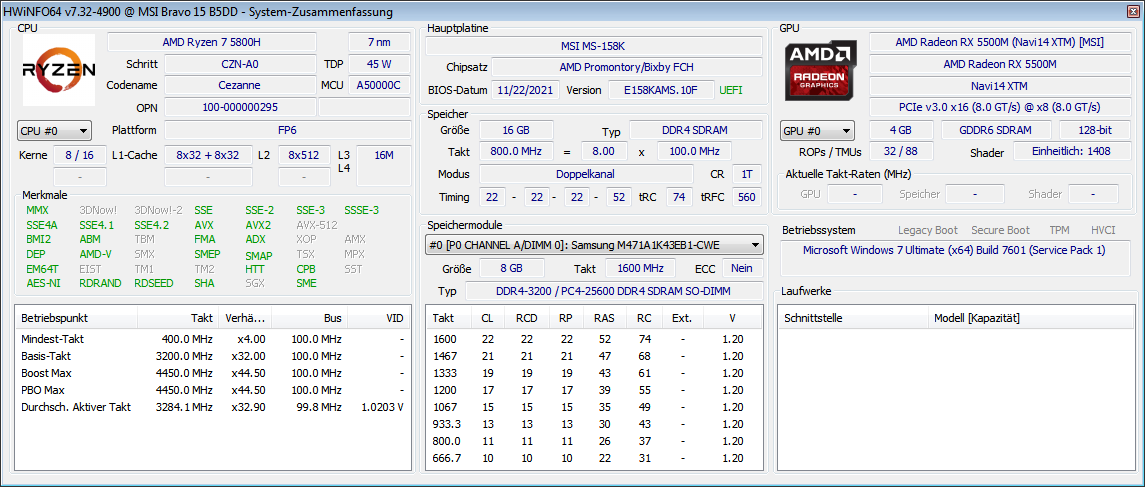This screenshot has width=1145, height=487.
Task: Select the 666.7 timing row
Action: click(594, 457)
